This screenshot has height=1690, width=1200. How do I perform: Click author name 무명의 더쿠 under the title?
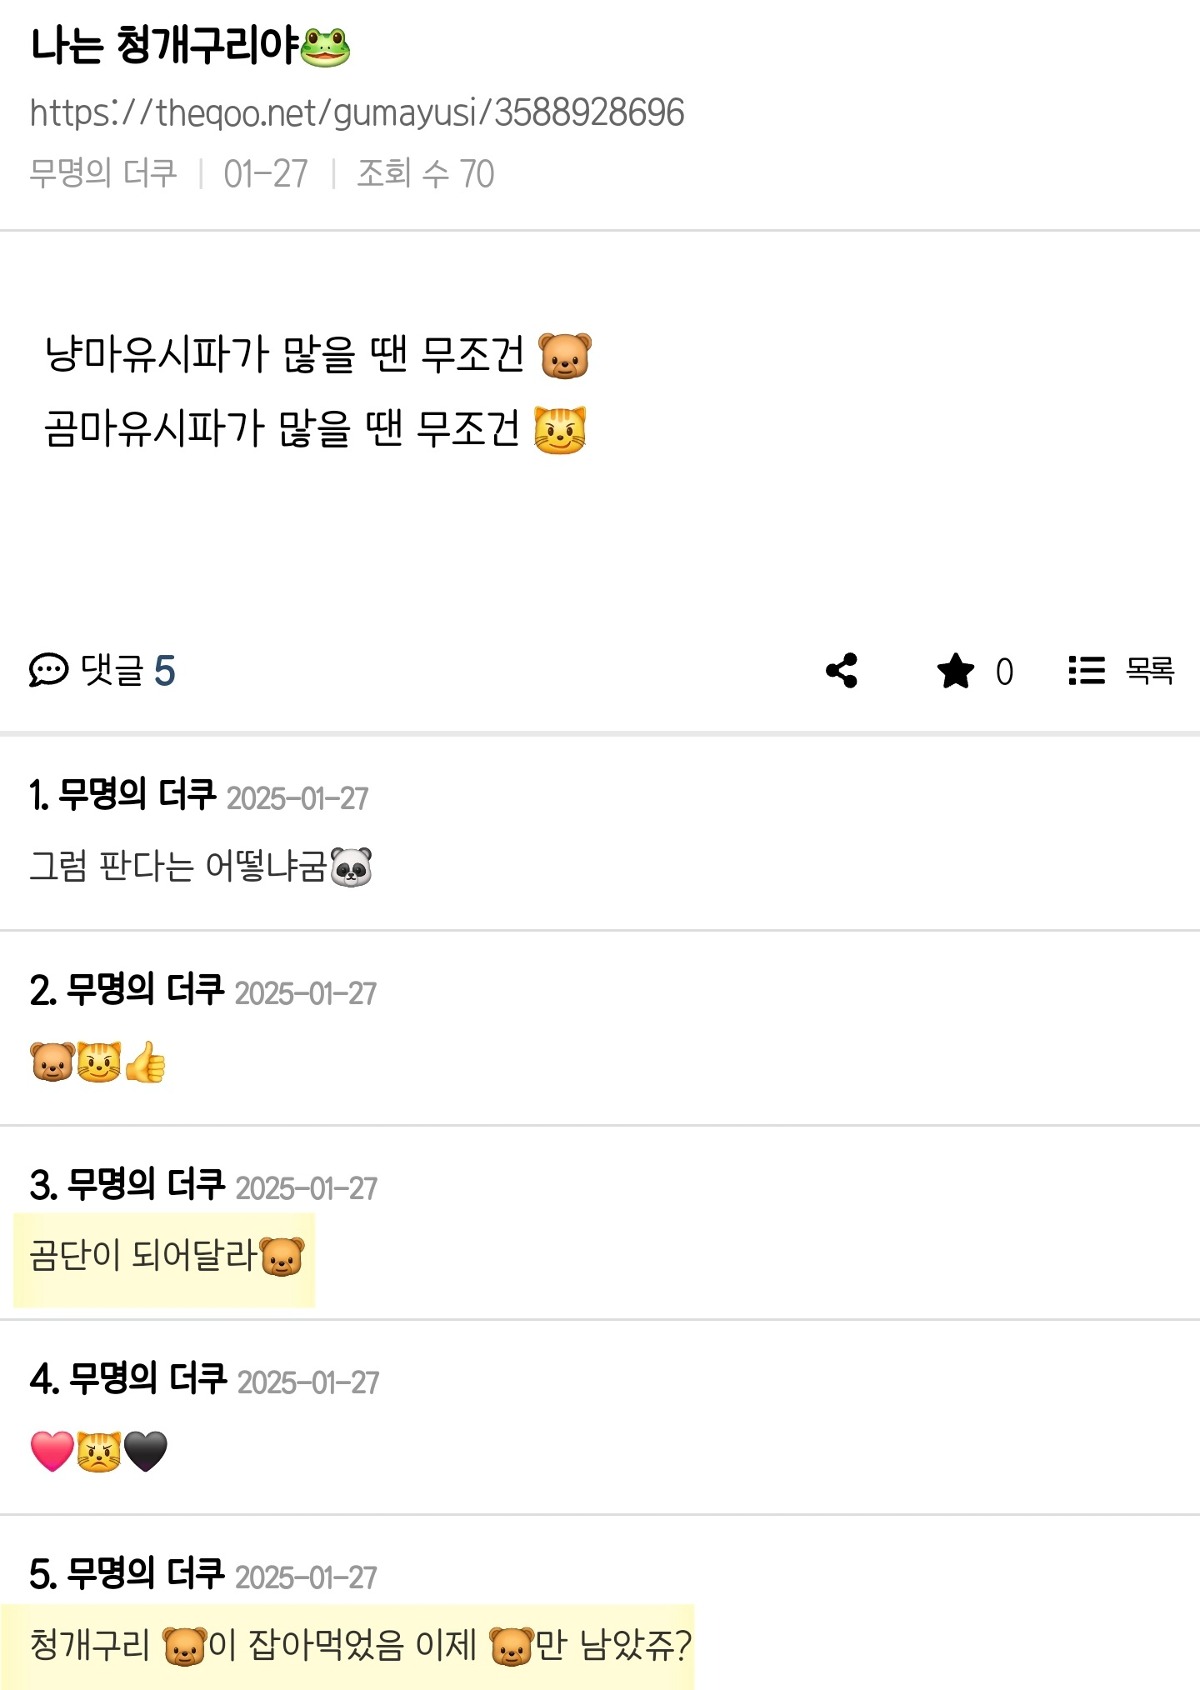click(x=103, y=173)
